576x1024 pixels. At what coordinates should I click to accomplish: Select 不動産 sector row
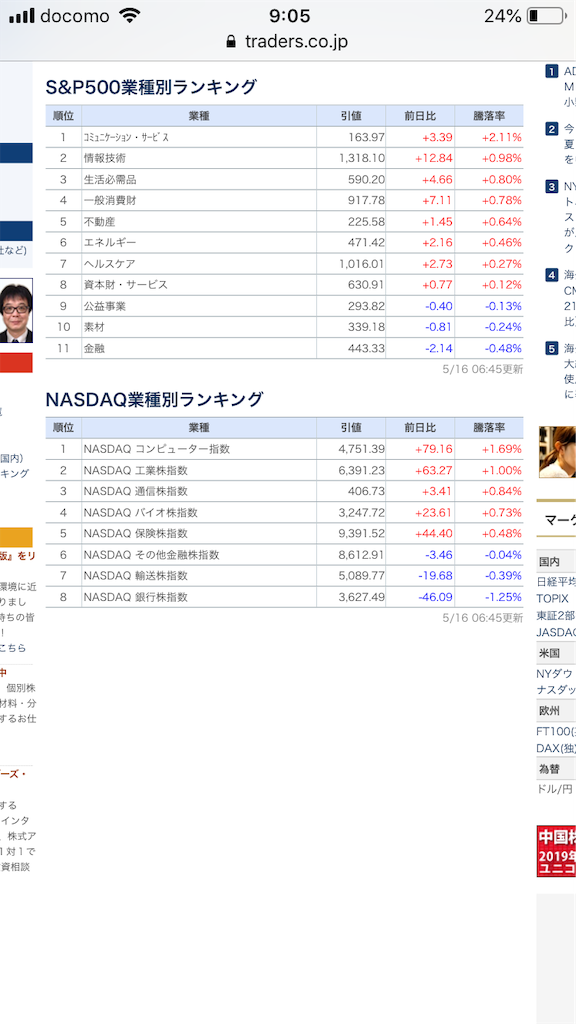coord(284,221)
